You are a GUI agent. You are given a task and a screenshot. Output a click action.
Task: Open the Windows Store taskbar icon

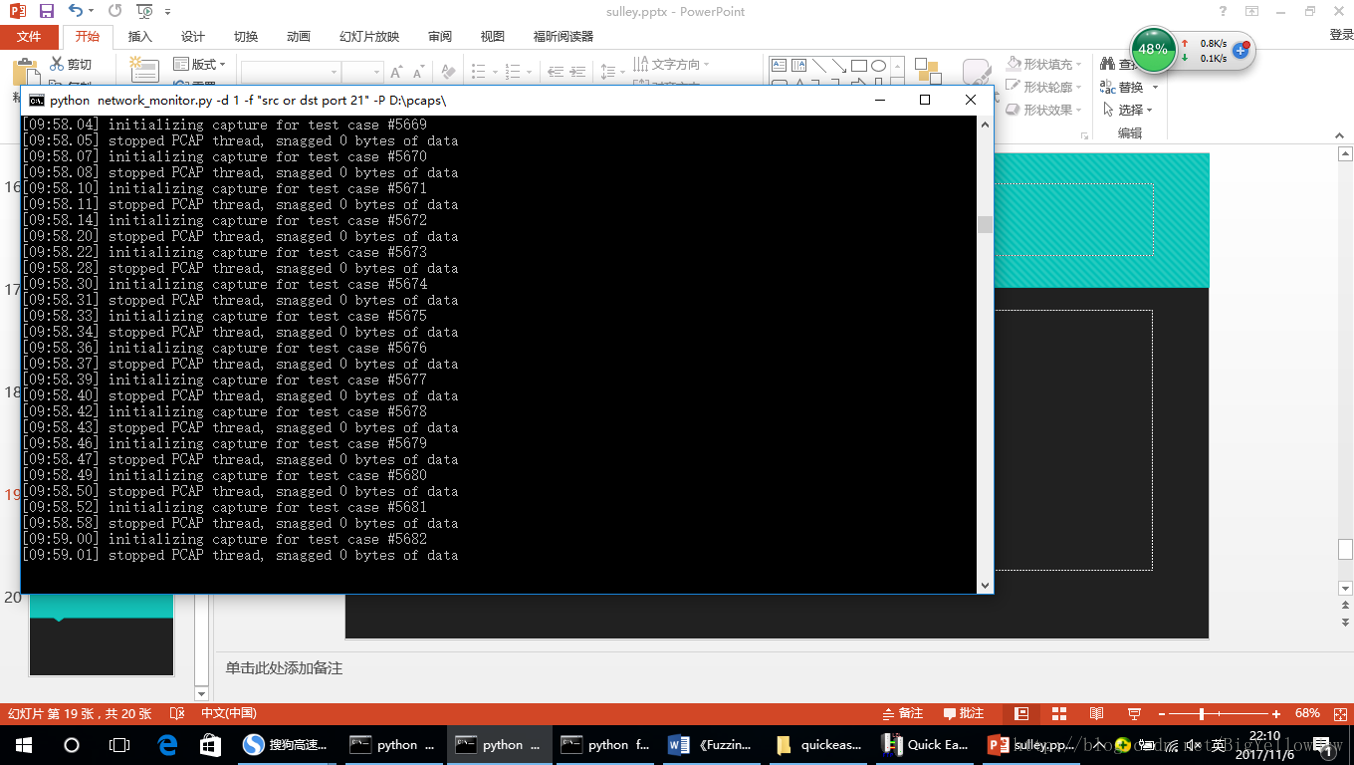[x=210, y=745]
